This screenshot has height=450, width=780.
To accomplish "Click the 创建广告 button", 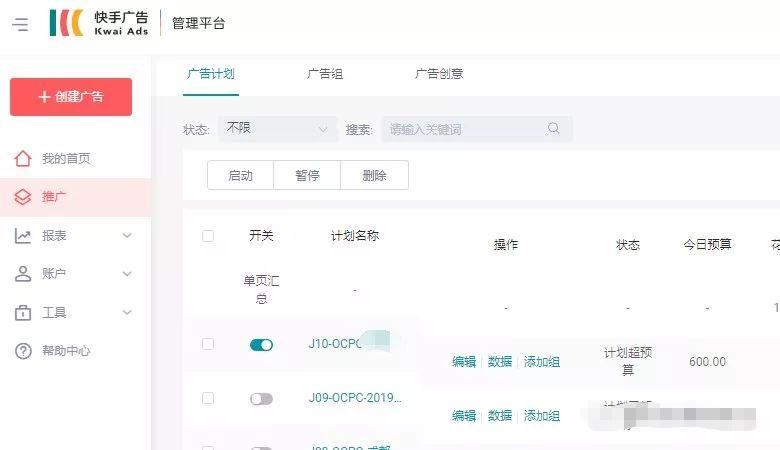I will [71, 97].
